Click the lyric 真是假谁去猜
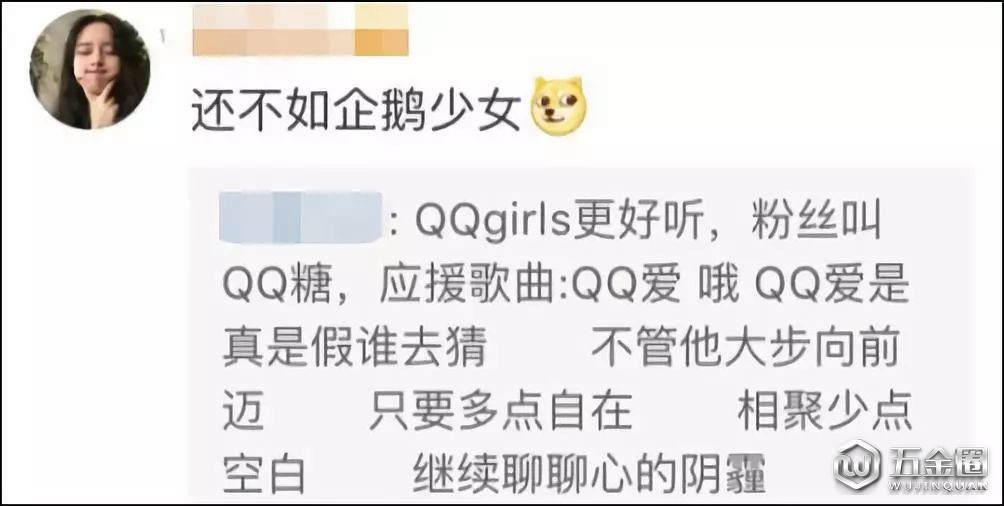The width and height of the screenshot is (1004, 506). pyautogui.click(x=354, y=347)
